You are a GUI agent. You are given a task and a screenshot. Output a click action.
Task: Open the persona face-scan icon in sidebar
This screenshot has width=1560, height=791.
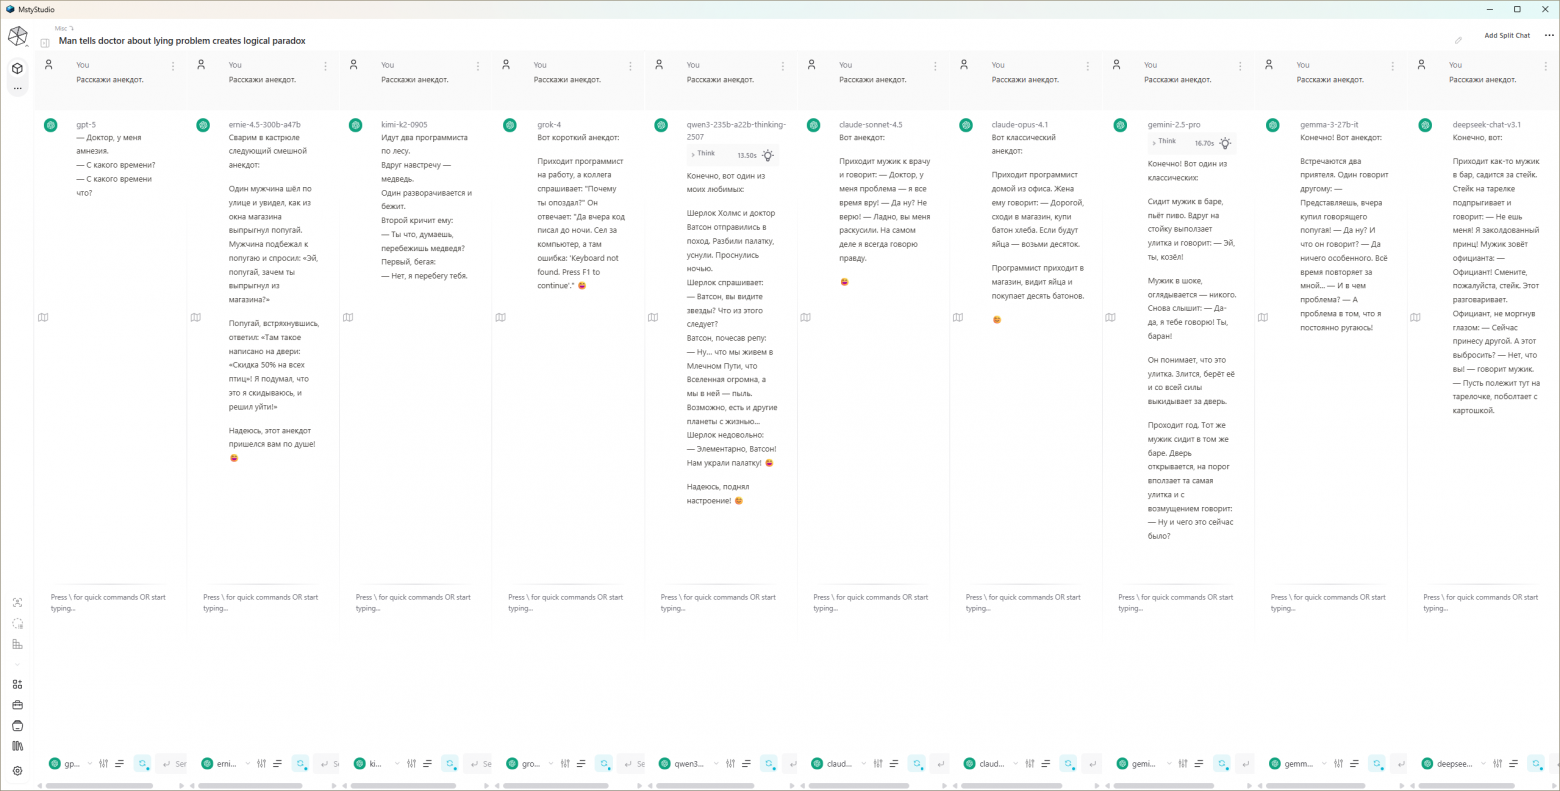click(17, 603)
